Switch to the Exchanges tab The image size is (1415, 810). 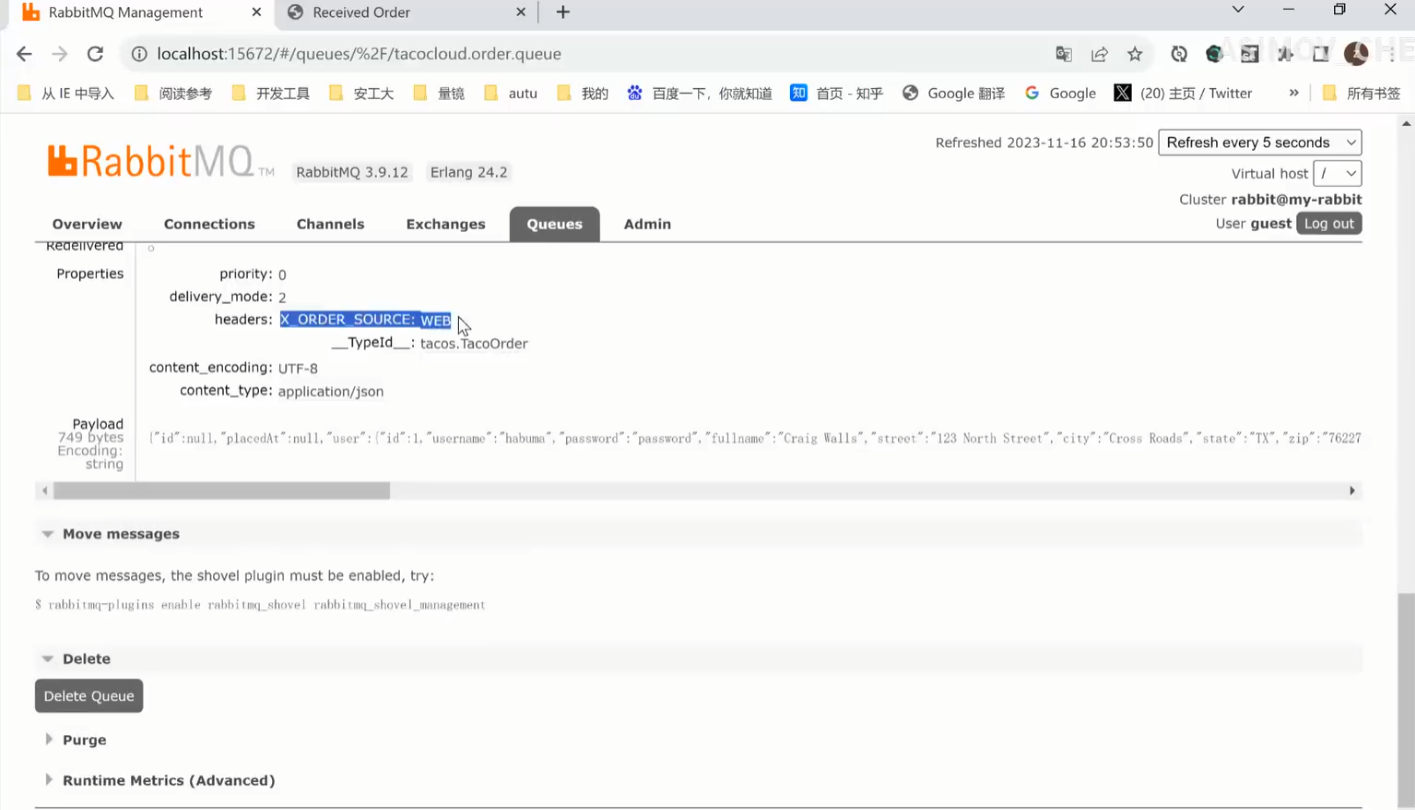pyautogui.click(x=445, y=224)
